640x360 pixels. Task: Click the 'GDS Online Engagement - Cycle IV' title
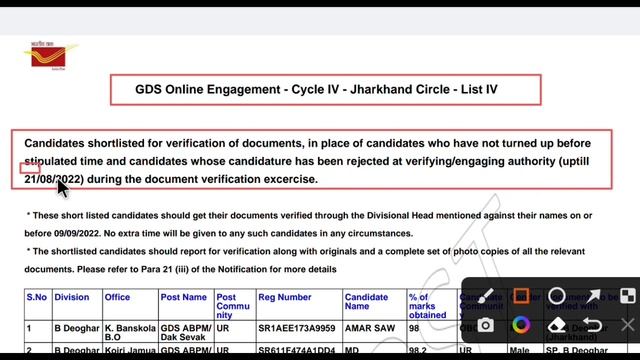(316, 89)
